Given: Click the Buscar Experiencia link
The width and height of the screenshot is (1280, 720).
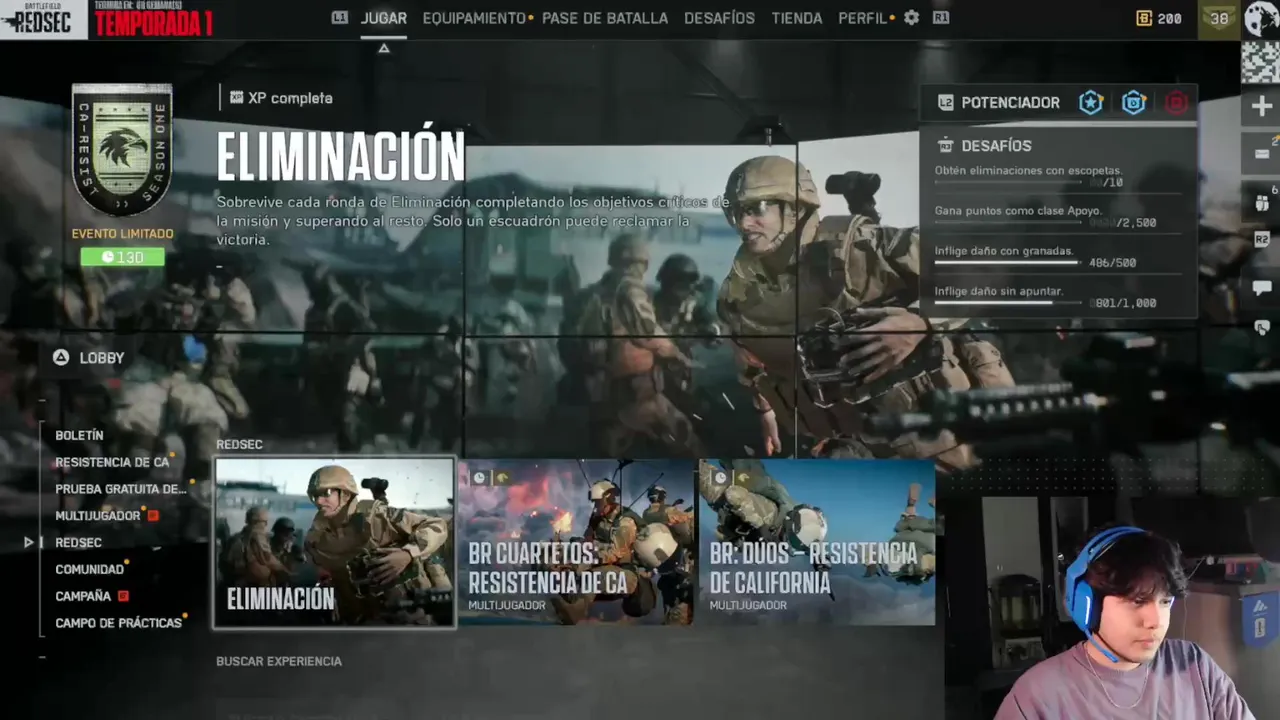Looking at the screenshot, I should coord(279,661).
